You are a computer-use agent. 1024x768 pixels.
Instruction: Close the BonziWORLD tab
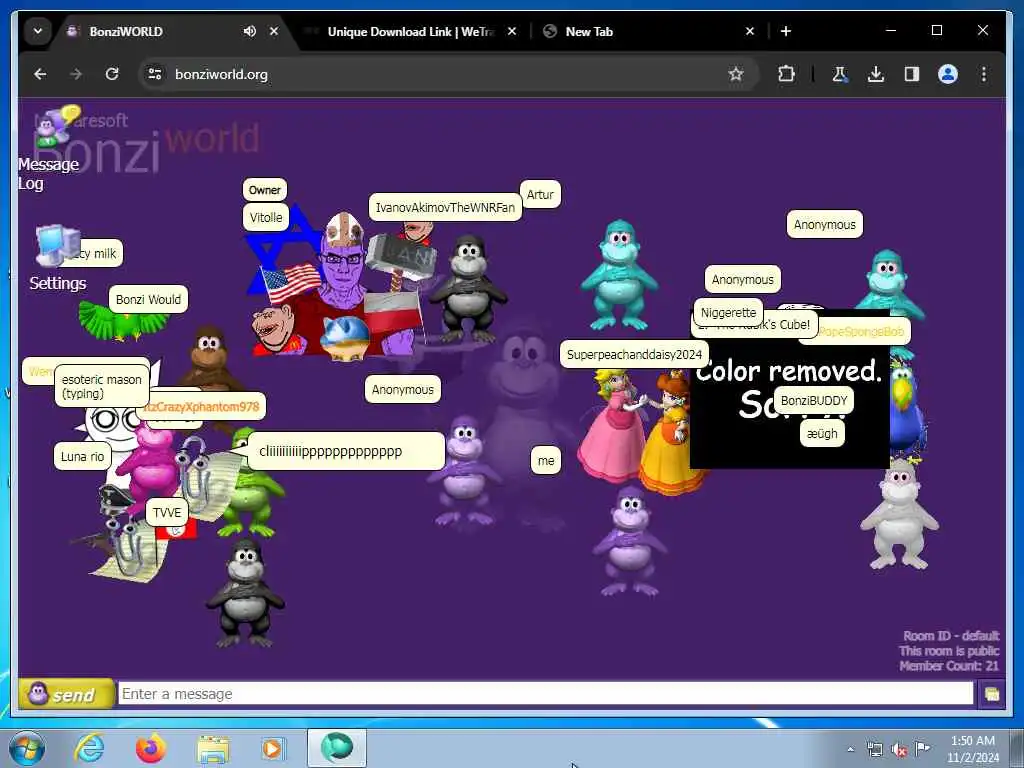click(x=274, y=31)
